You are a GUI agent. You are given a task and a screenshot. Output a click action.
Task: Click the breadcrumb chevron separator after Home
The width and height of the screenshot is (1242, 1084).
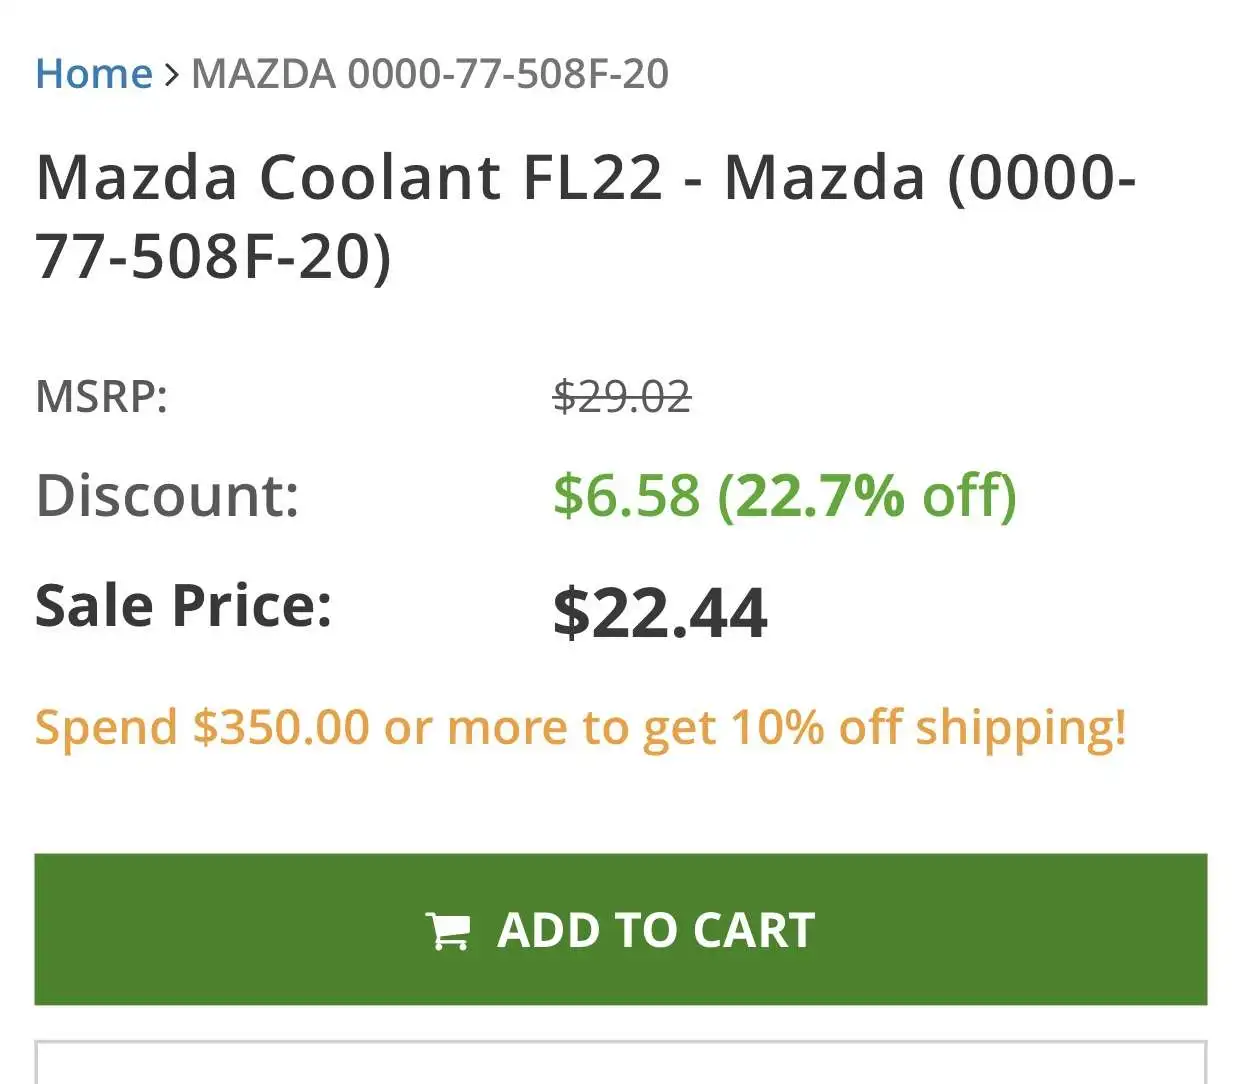pyautogui.click(x=172, y=74)
